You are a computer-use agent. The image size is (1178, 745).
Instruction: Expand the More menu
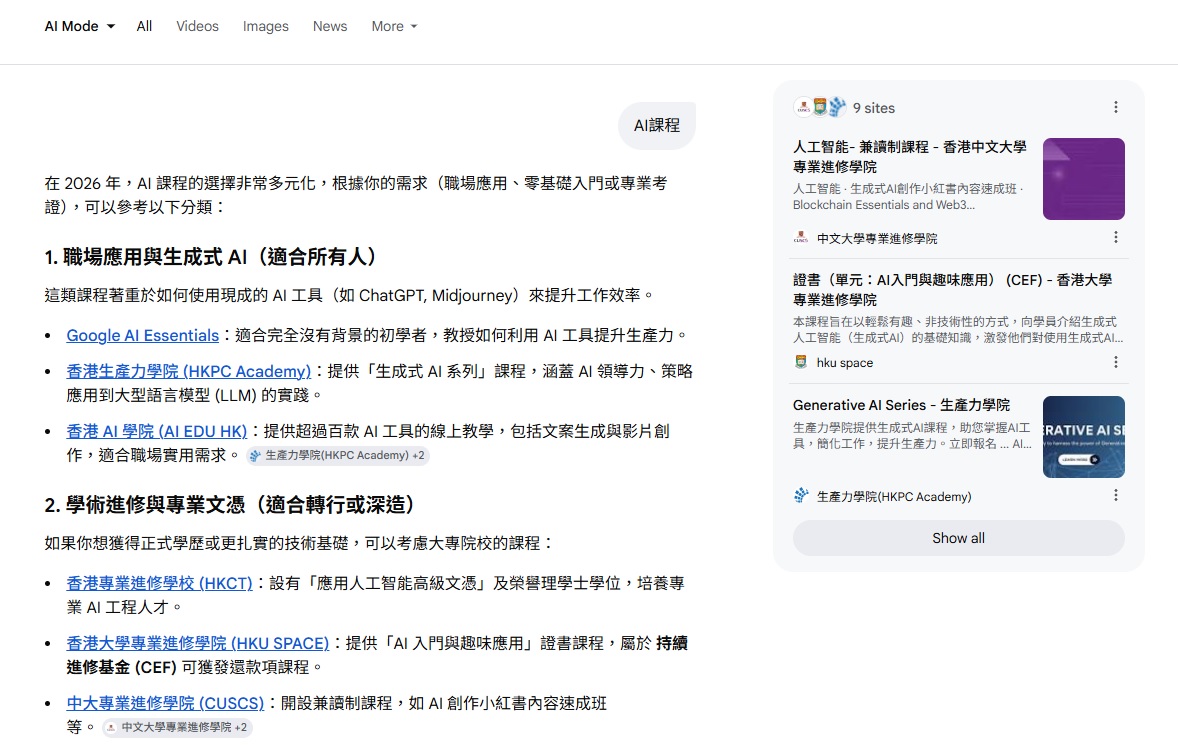(x=394, y=26)
